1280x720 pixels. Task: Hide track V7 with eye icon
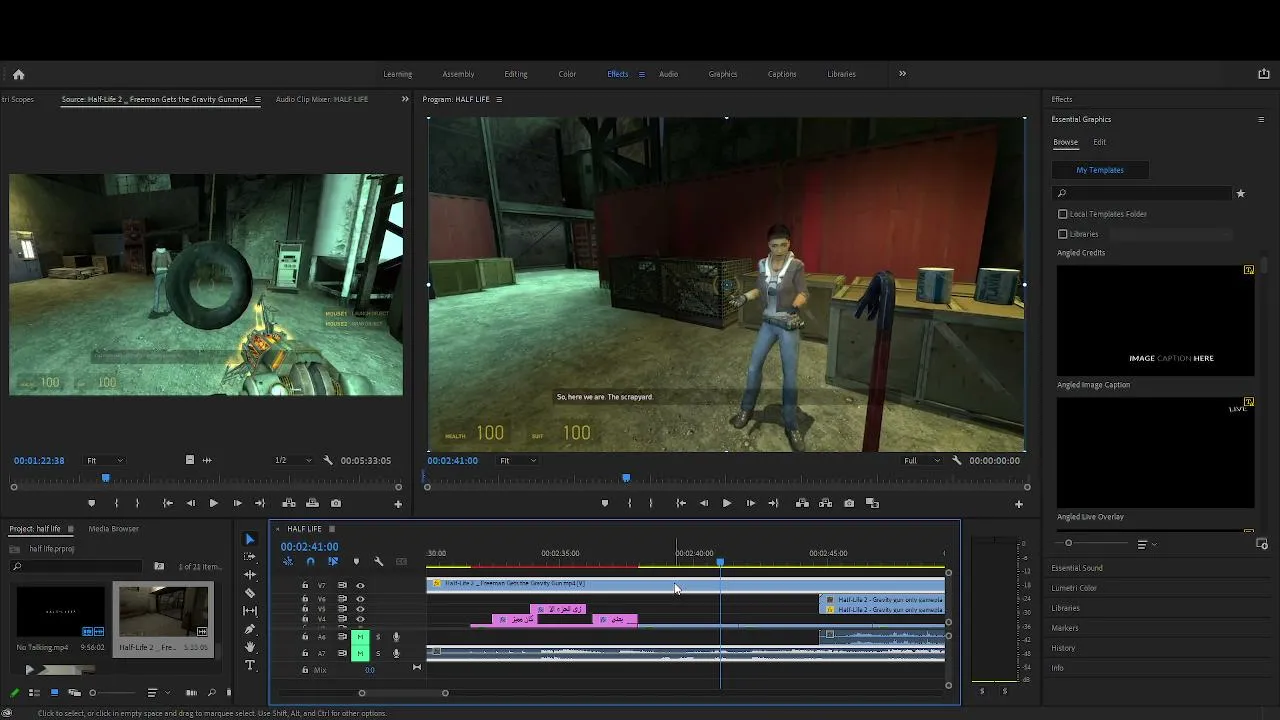pos(360,586)
